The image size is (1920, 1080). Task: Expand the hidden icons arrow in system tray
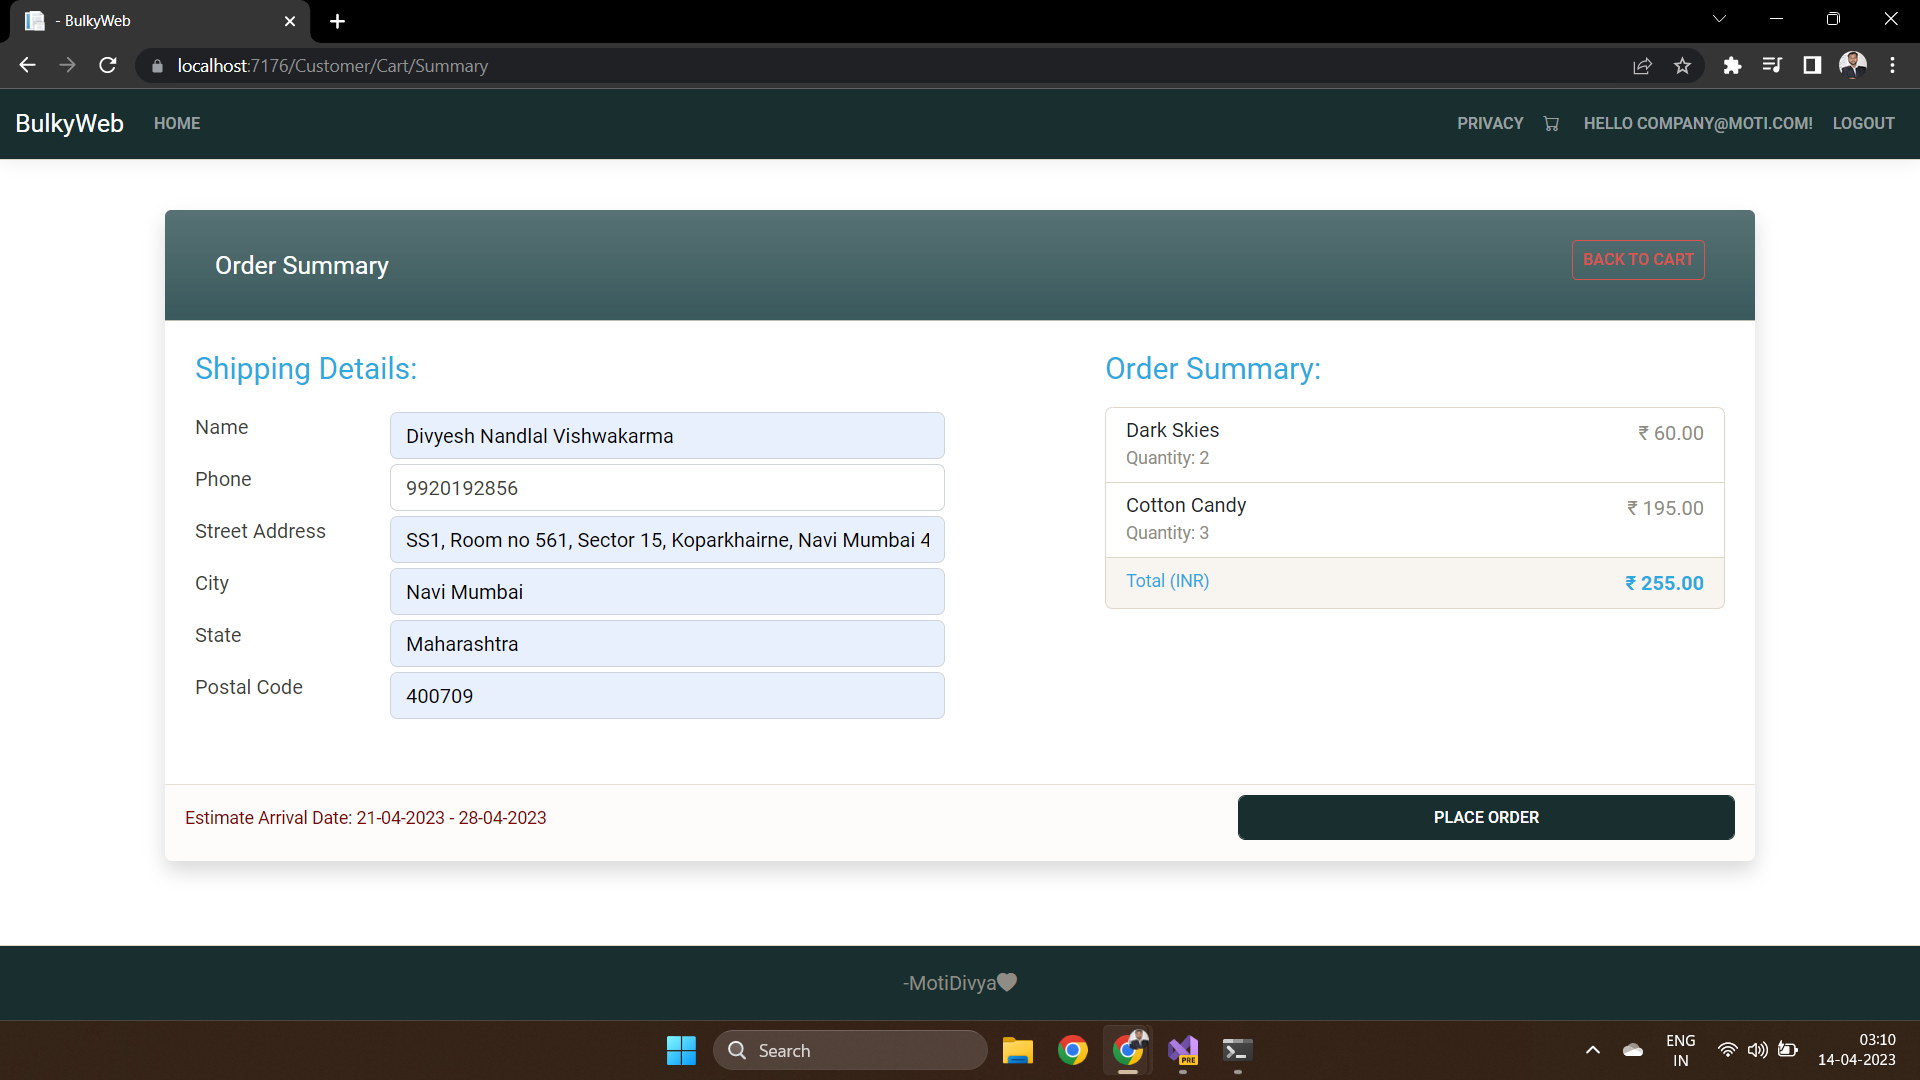coord(1592,1050)
